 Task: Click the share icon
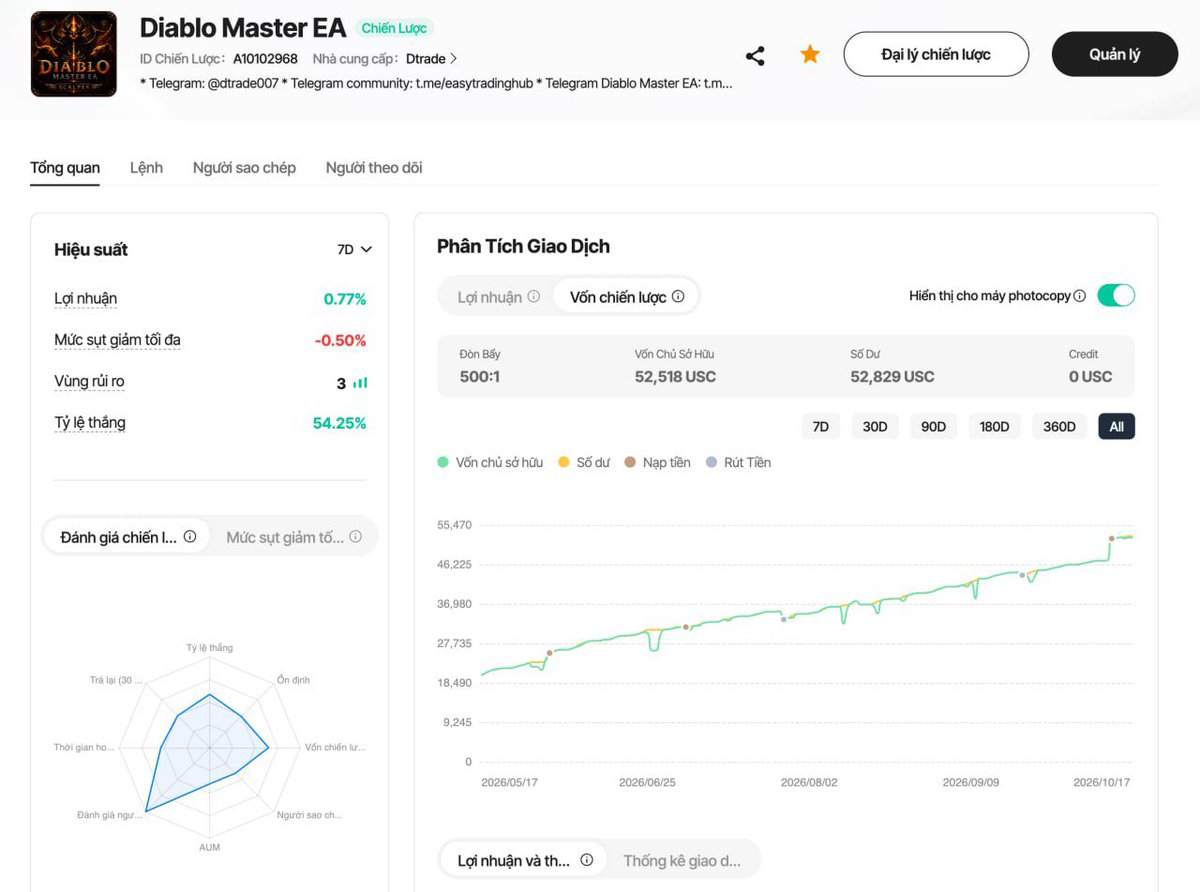pyautogui.click(x=755, y=56)
